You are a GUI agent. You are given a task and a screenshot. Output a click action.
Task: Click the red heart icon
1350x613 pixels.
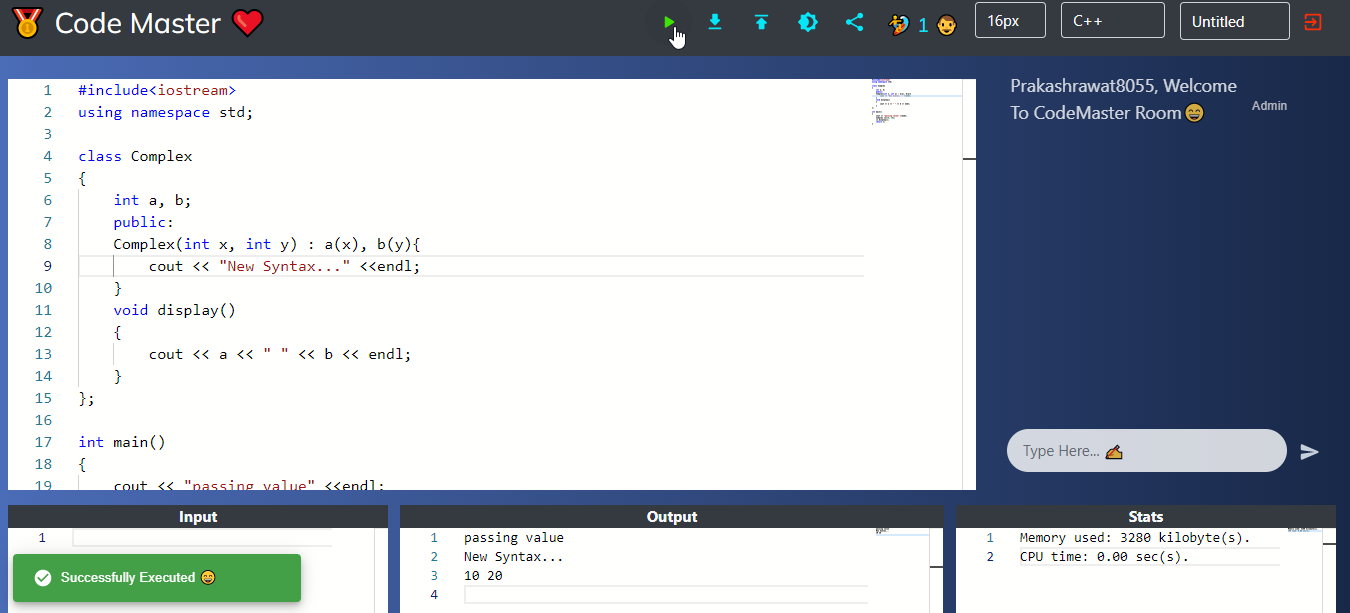pos(247,23)
